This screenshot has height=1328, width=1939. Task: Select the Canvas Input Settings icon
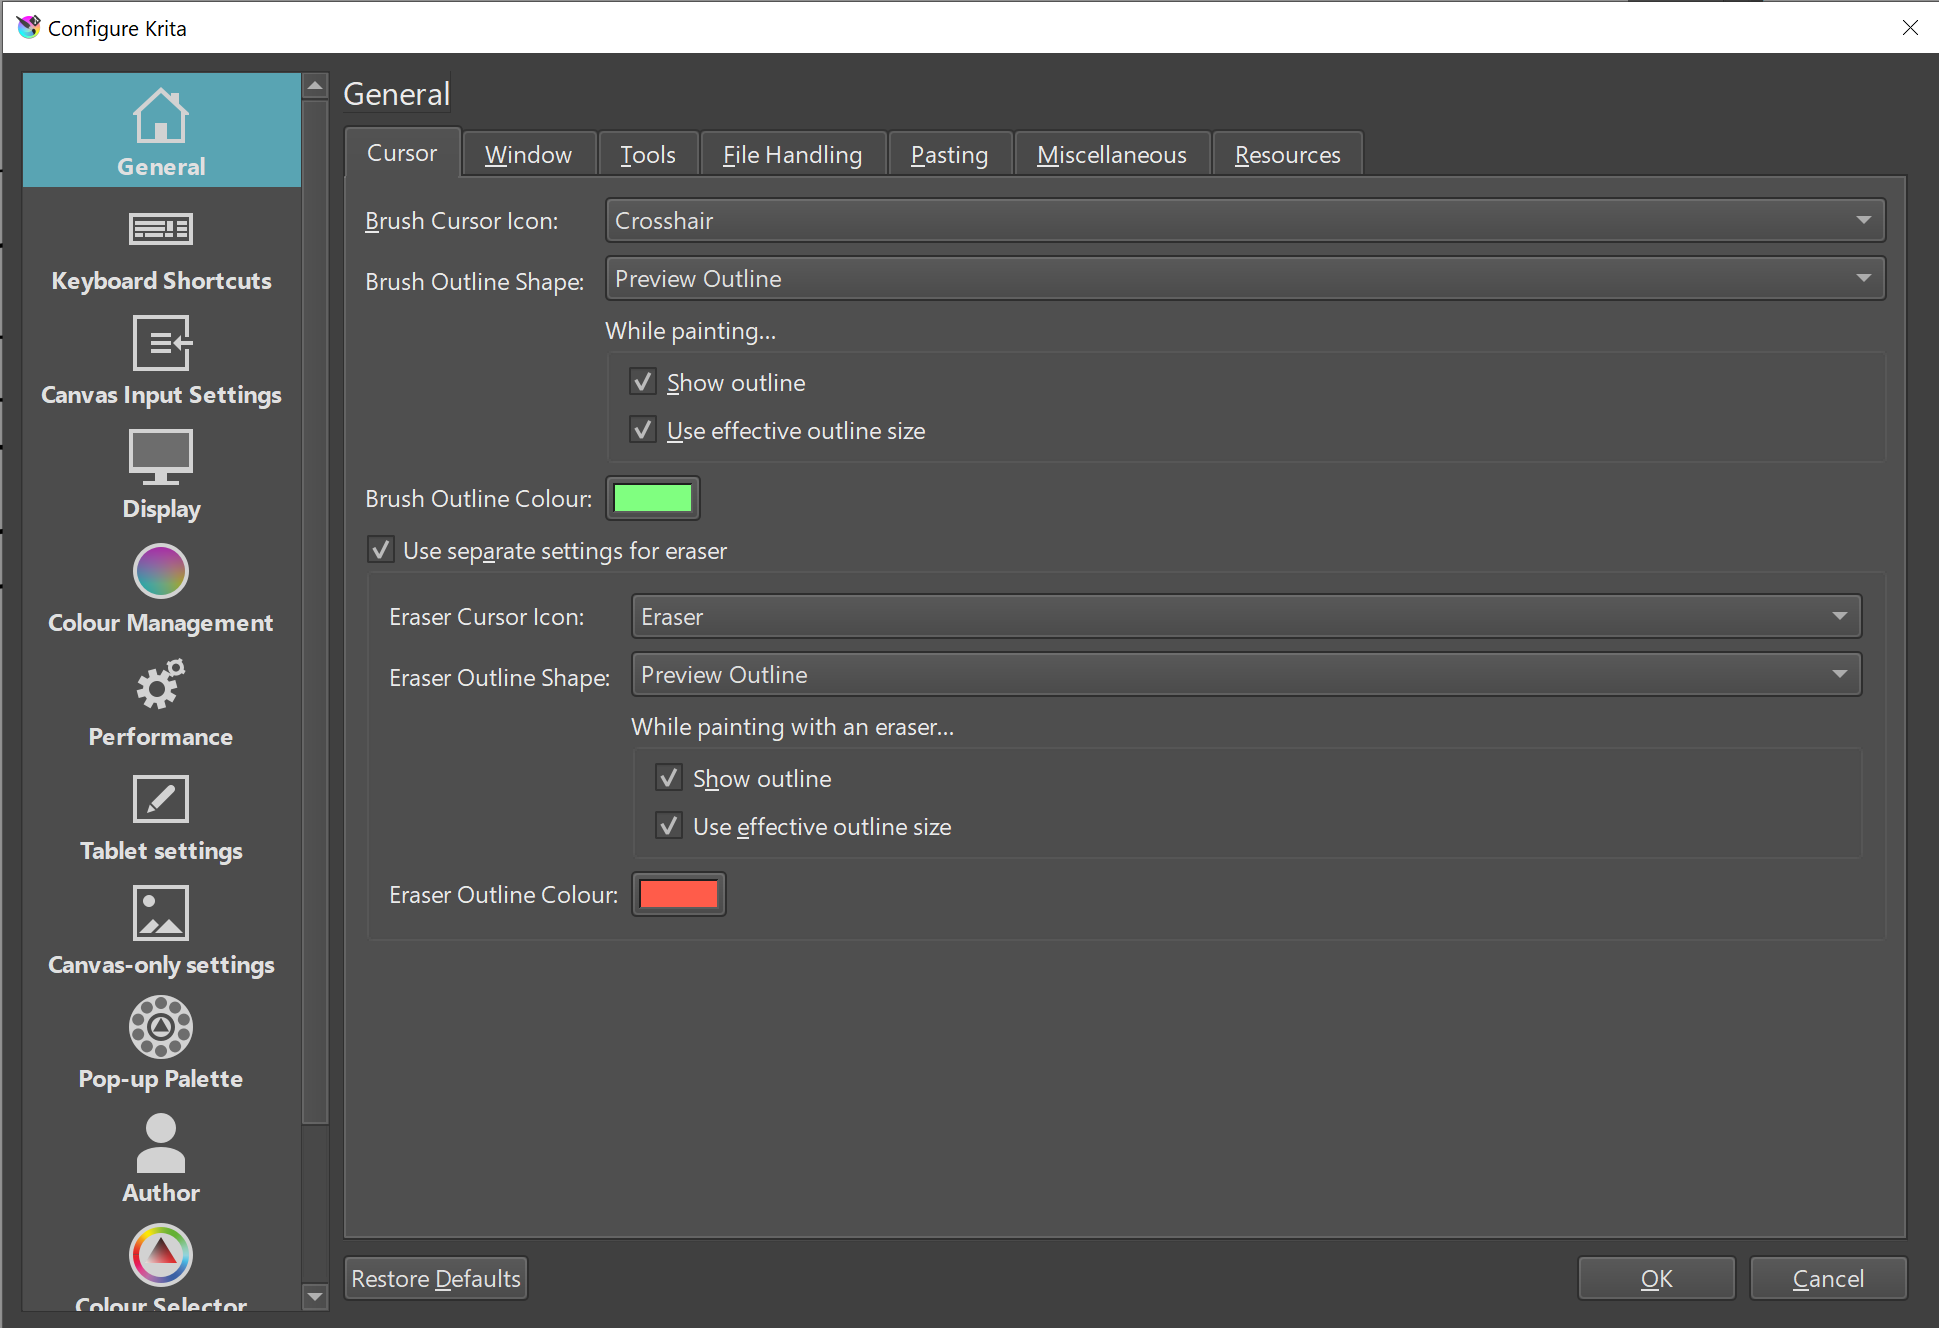[161, 344]
